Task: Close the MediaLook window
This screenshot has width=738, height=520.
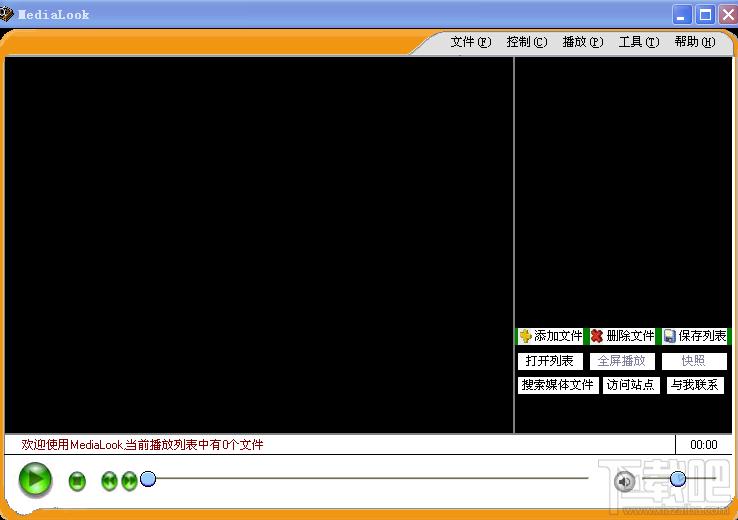Action: click(x=728, y=15)
